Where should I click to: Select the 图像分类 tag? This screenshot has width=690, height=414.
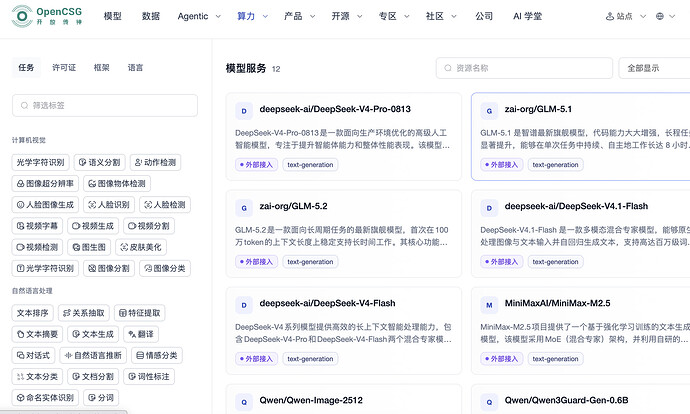[x=165, y=268]
